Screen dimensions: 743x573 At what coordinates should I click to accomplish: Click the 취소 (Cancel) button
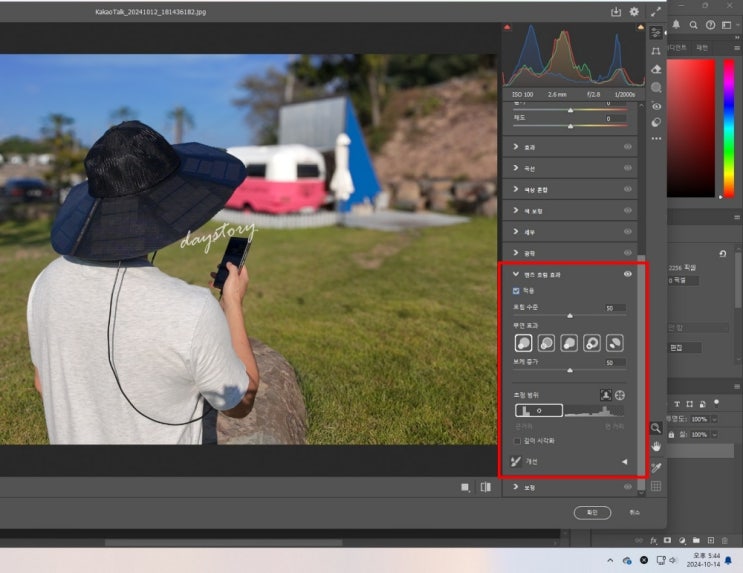634,512
